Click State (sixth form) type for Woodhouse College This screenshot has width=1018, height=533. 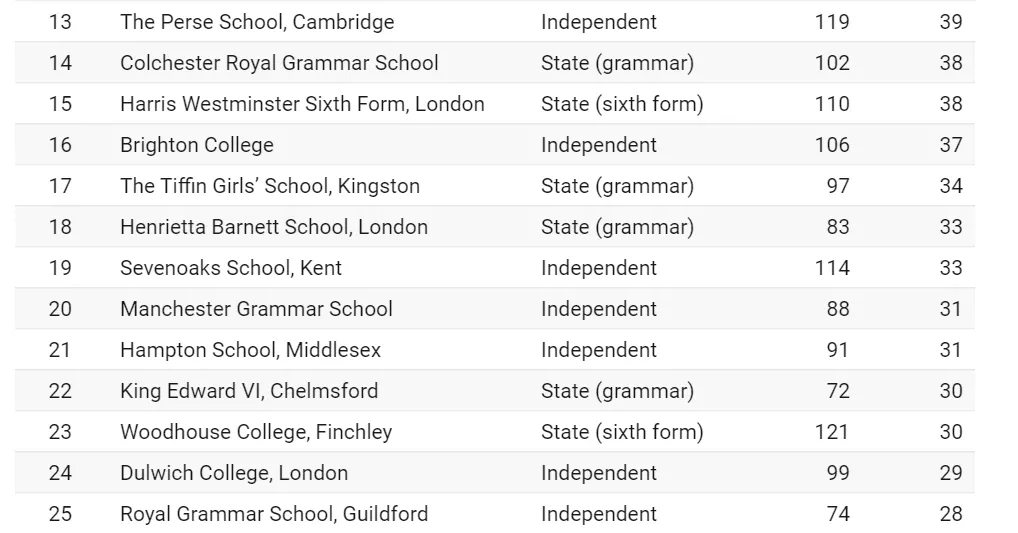coord(622,432)
